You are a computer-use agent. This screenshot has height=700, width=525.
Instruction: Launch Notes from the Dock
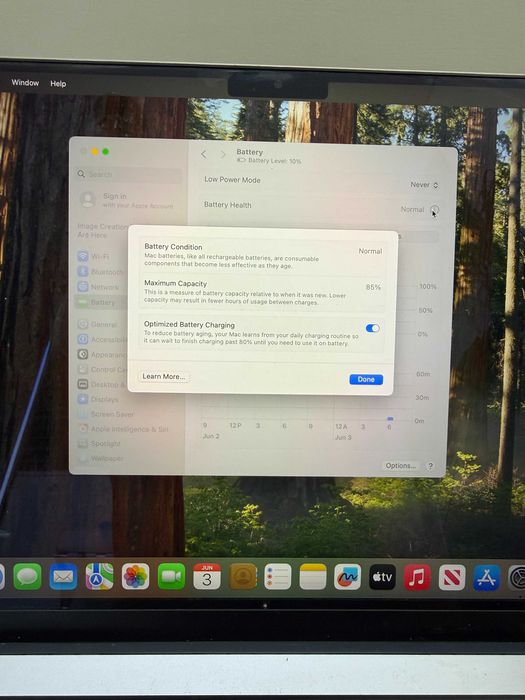click(x=312, y=576)
